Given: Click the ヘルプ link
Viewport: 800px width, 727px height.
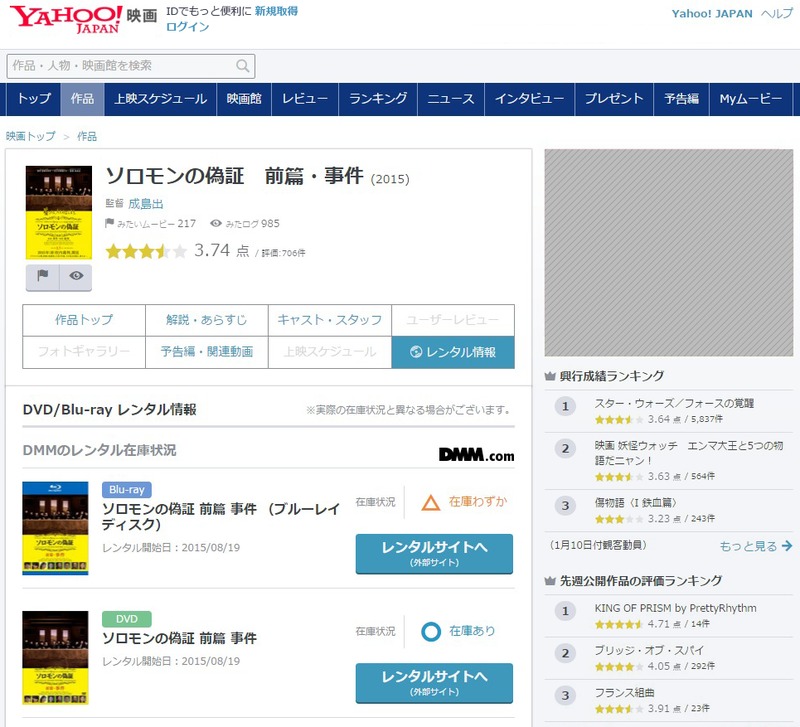Looking at the screenshot, I should (x=777, y=14).
